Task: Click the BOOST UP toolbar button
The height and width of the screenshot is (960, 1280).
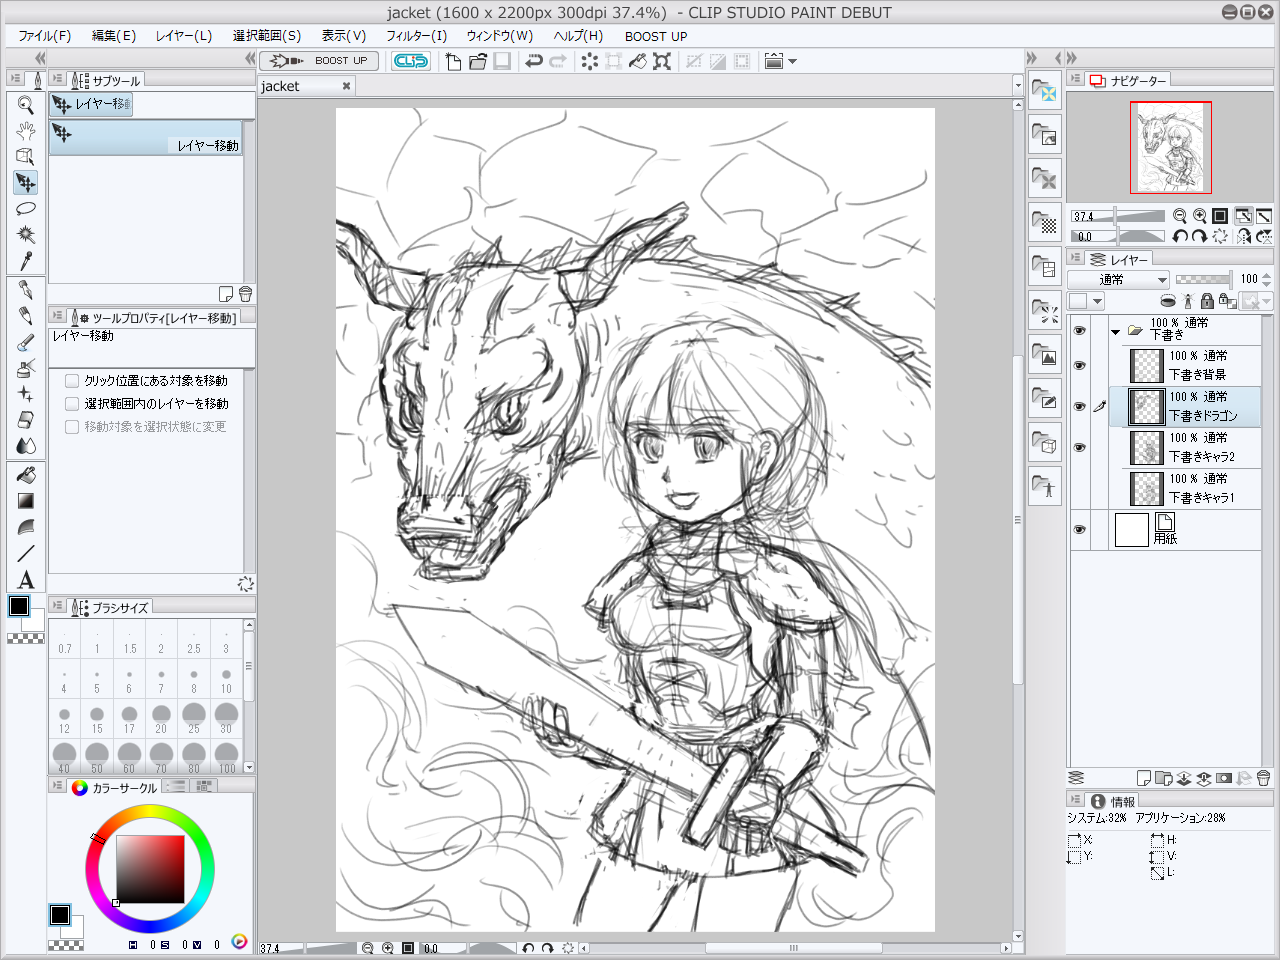Action: pos(319,61)
